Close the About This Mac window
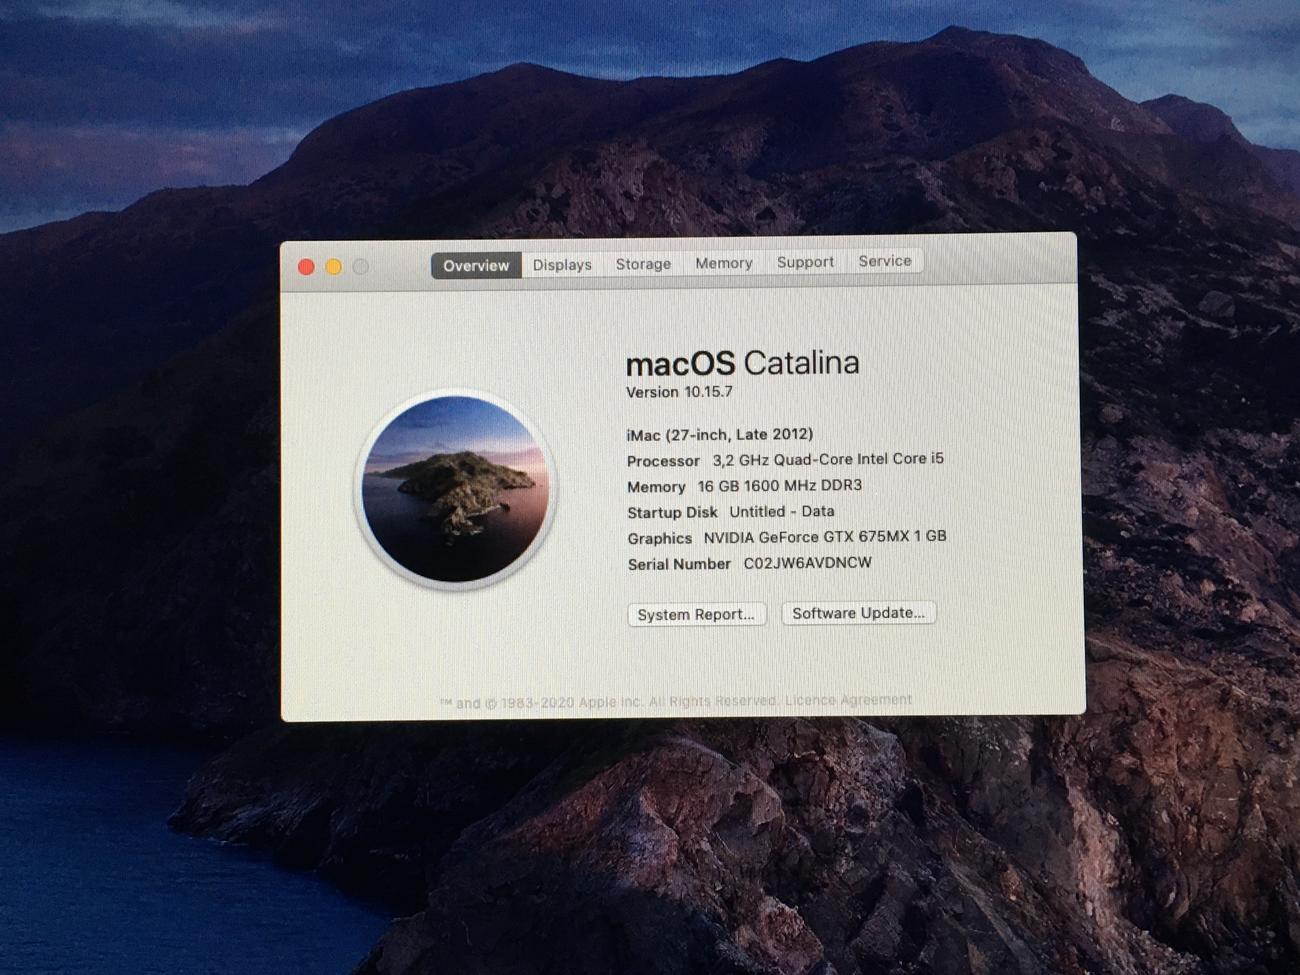Viewport: 1300px width, 975px height. coord(306,267)
